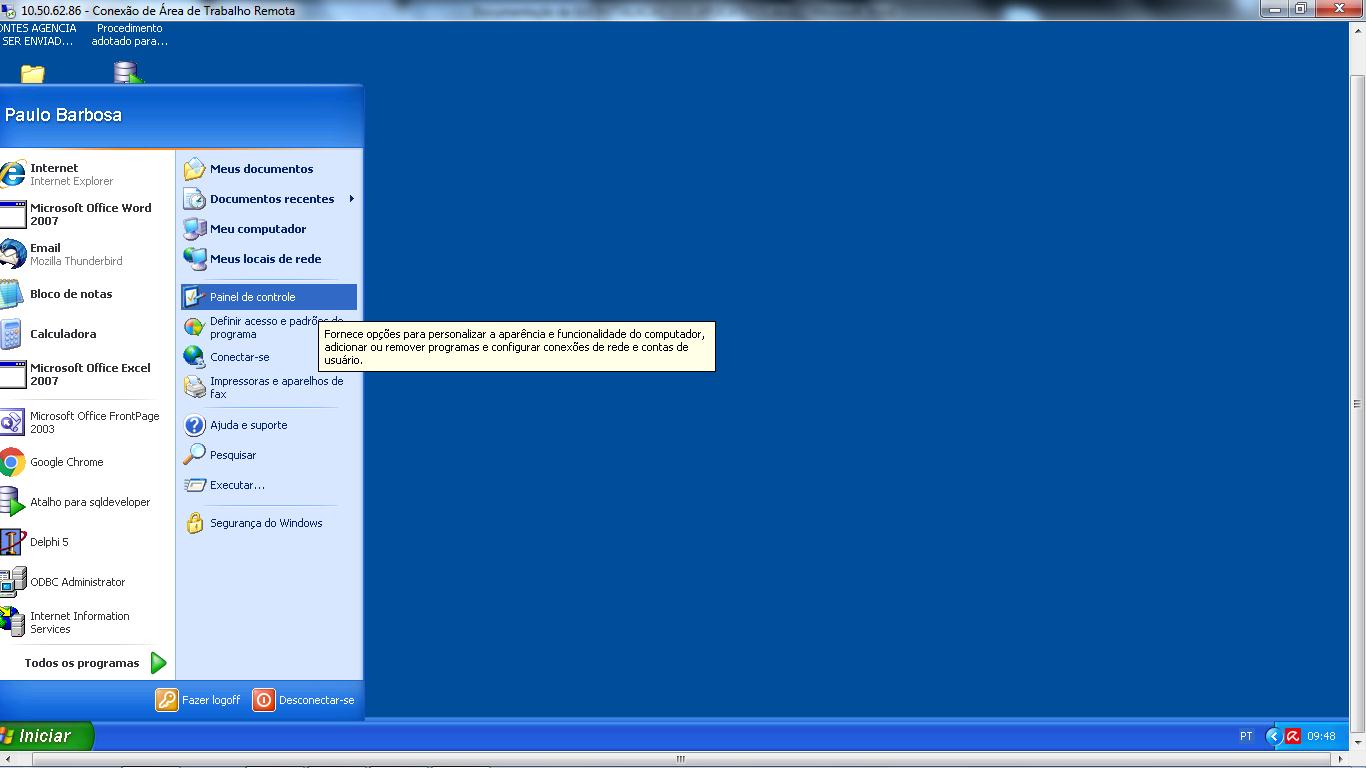
Task: Click the Avira antivirus tray icon
Action: [1292, 736]
